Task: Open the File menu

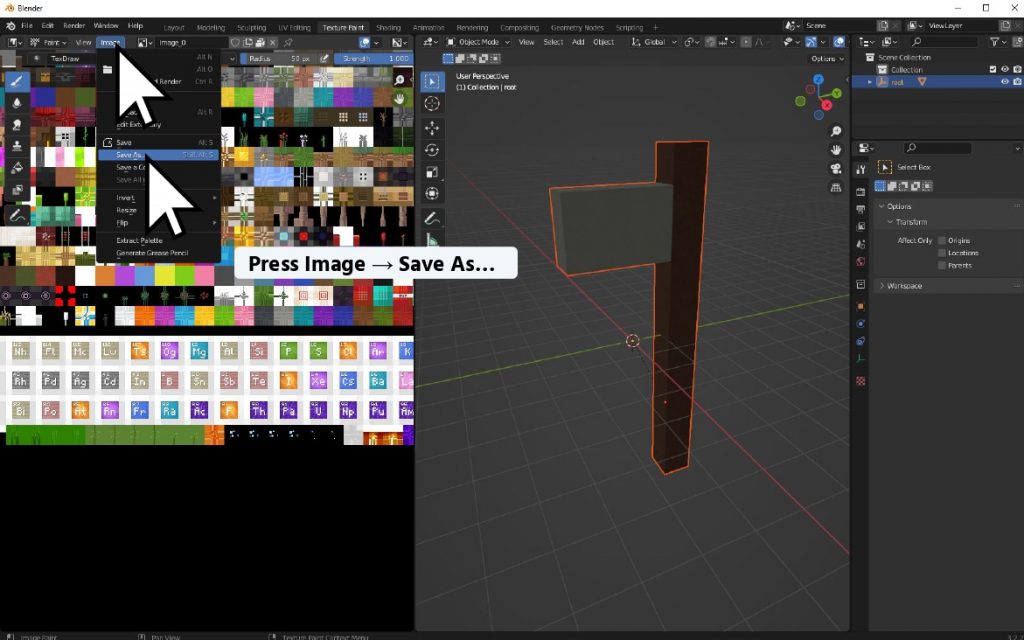Action: (27, 26)
